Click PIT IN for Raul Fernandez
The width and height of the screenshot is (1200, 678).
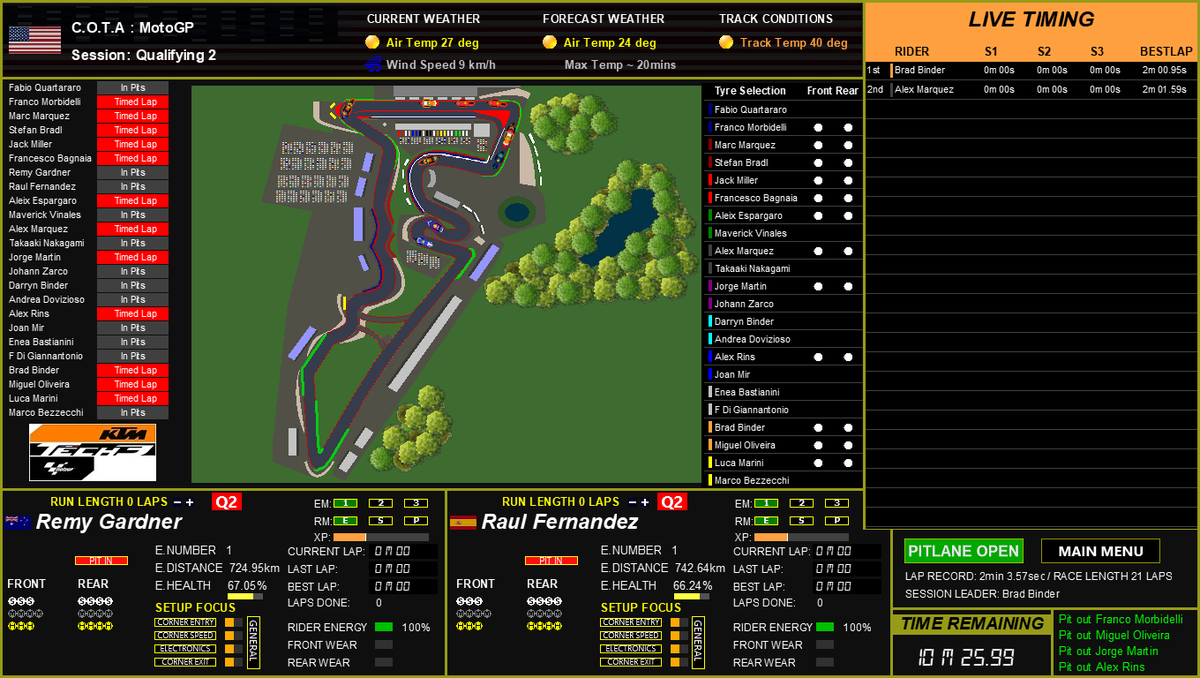(x=551, y=560)
